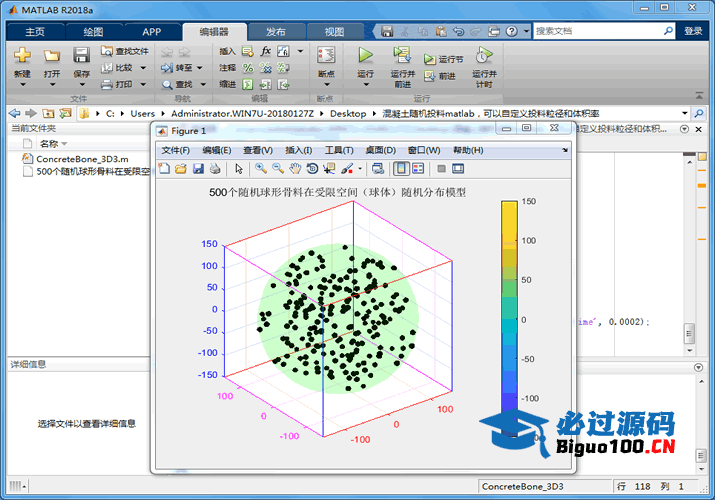This screenshot has height=500, width=715.
Task: Click the Open File icon in Figure toolbar
Action: point(181,169)
